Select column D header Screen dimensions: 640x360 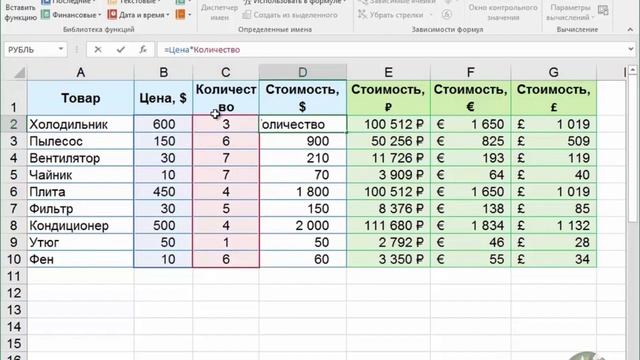tap(302, 72)
